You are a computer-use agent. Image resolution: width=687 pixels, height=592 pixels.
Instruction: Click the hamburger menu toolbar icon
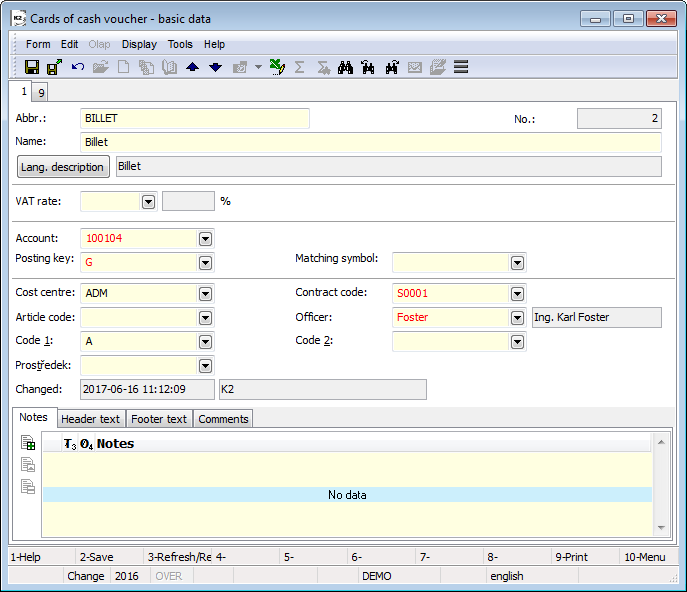click(x=461, y=67)
